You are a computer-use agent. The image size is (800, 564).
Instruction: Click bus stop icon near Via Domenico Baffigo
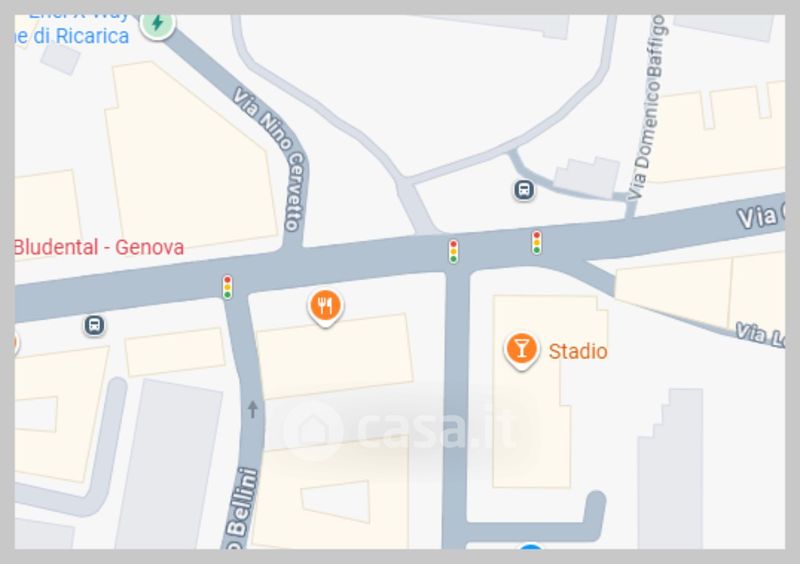[523, 190]
